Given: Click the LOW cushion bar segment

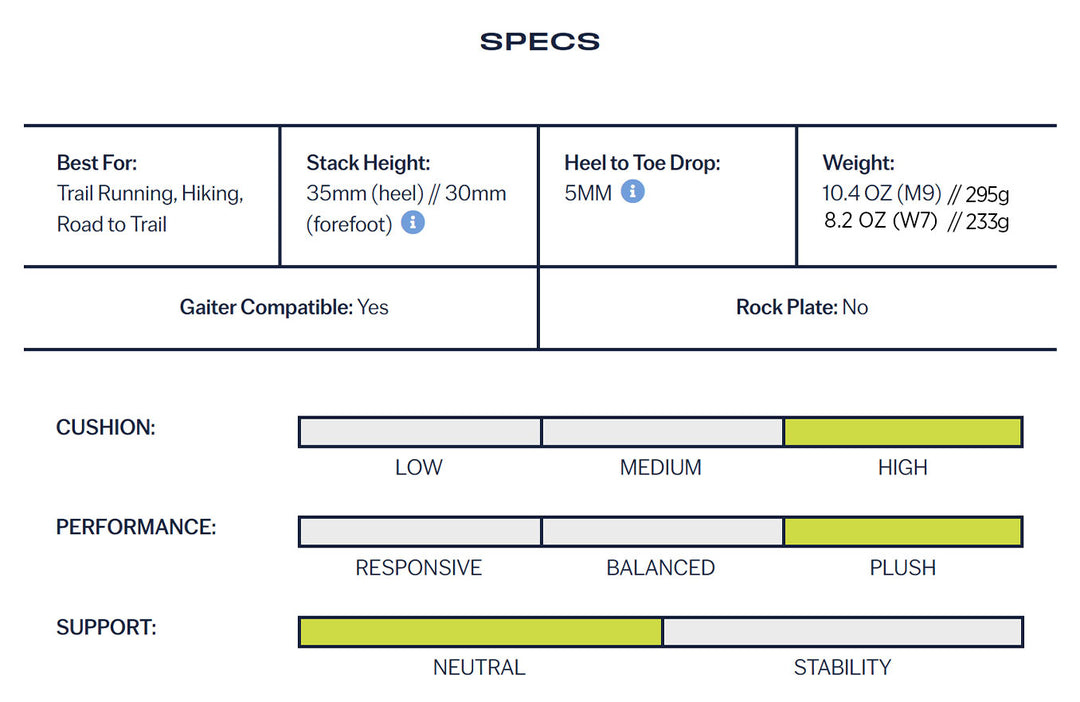Looking at the screenshot, I should [x=420, y=432].
